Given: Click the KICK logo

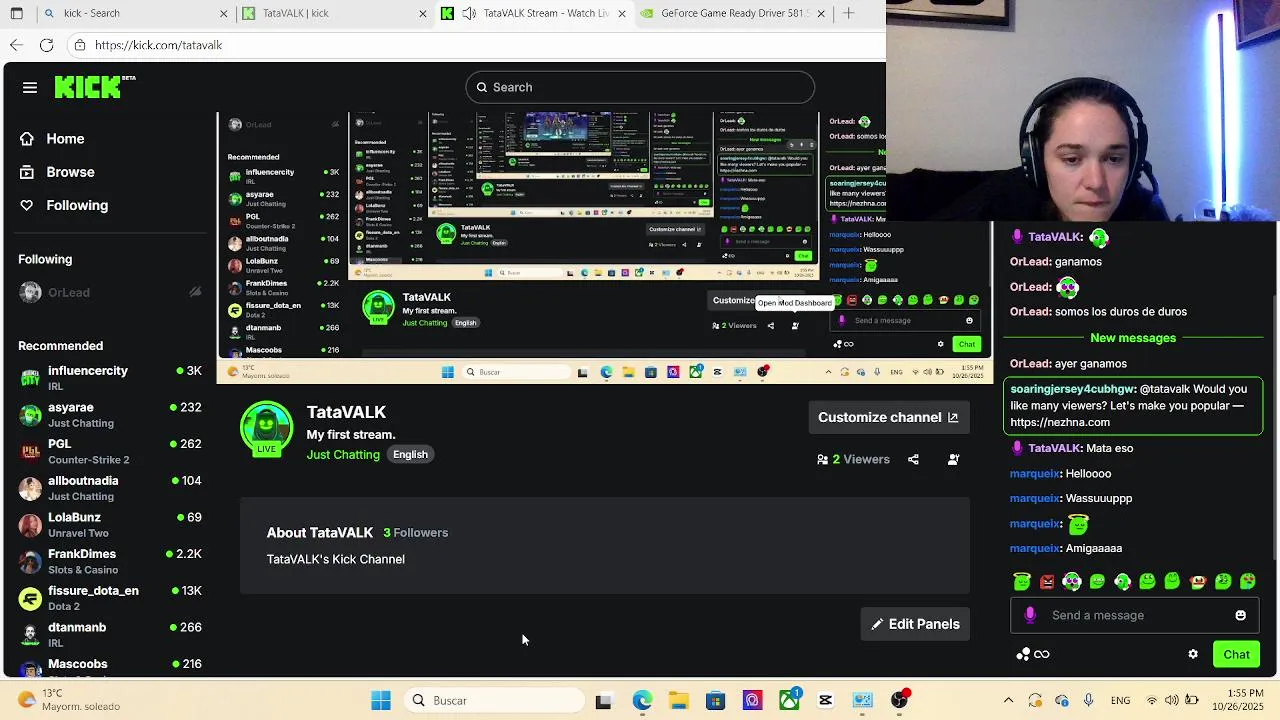Looking at the screenshot, I should coord(94,87).
